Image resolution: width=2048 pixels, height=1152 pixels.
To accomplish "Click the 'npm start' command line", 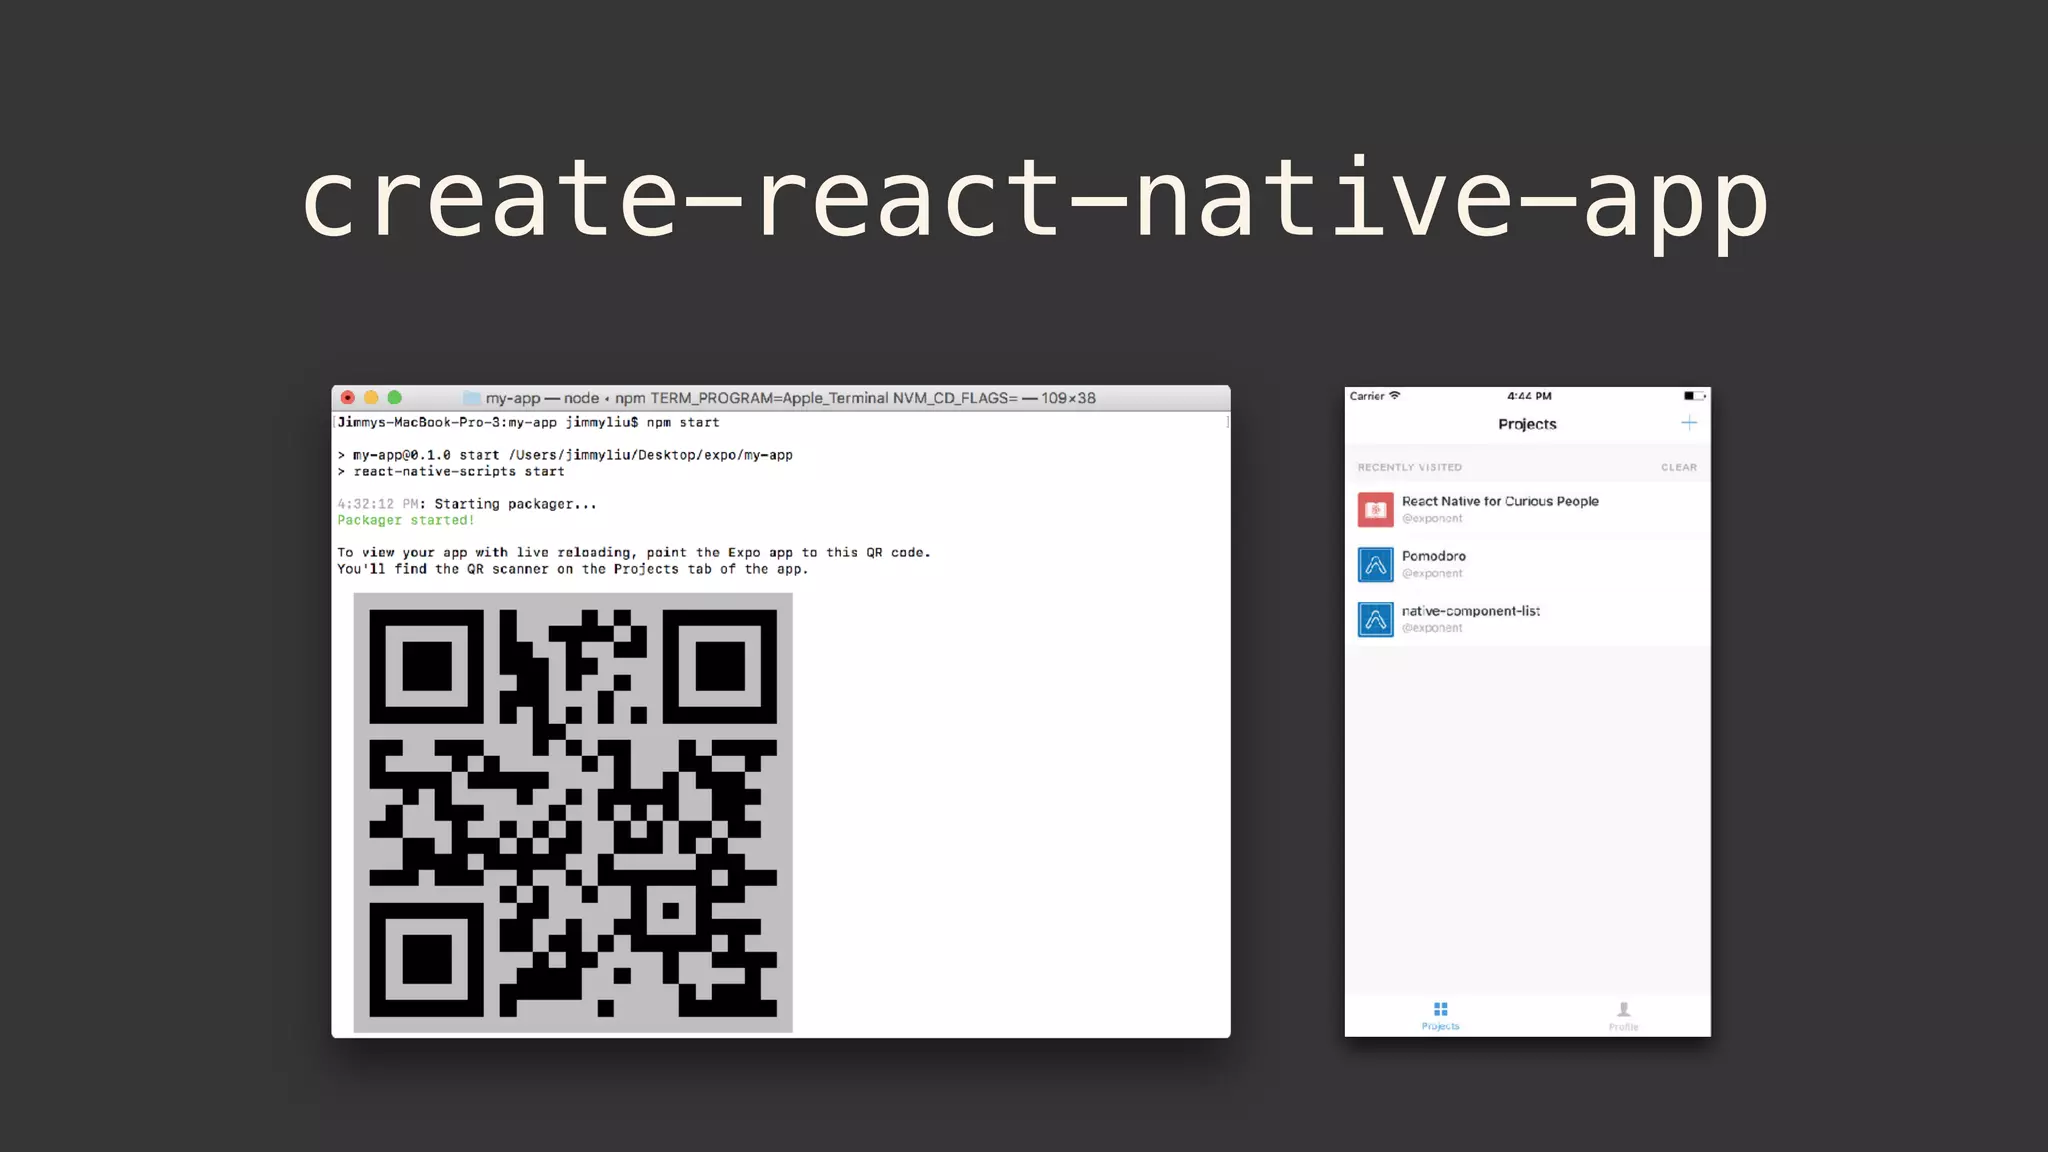I will pos(528,422).
